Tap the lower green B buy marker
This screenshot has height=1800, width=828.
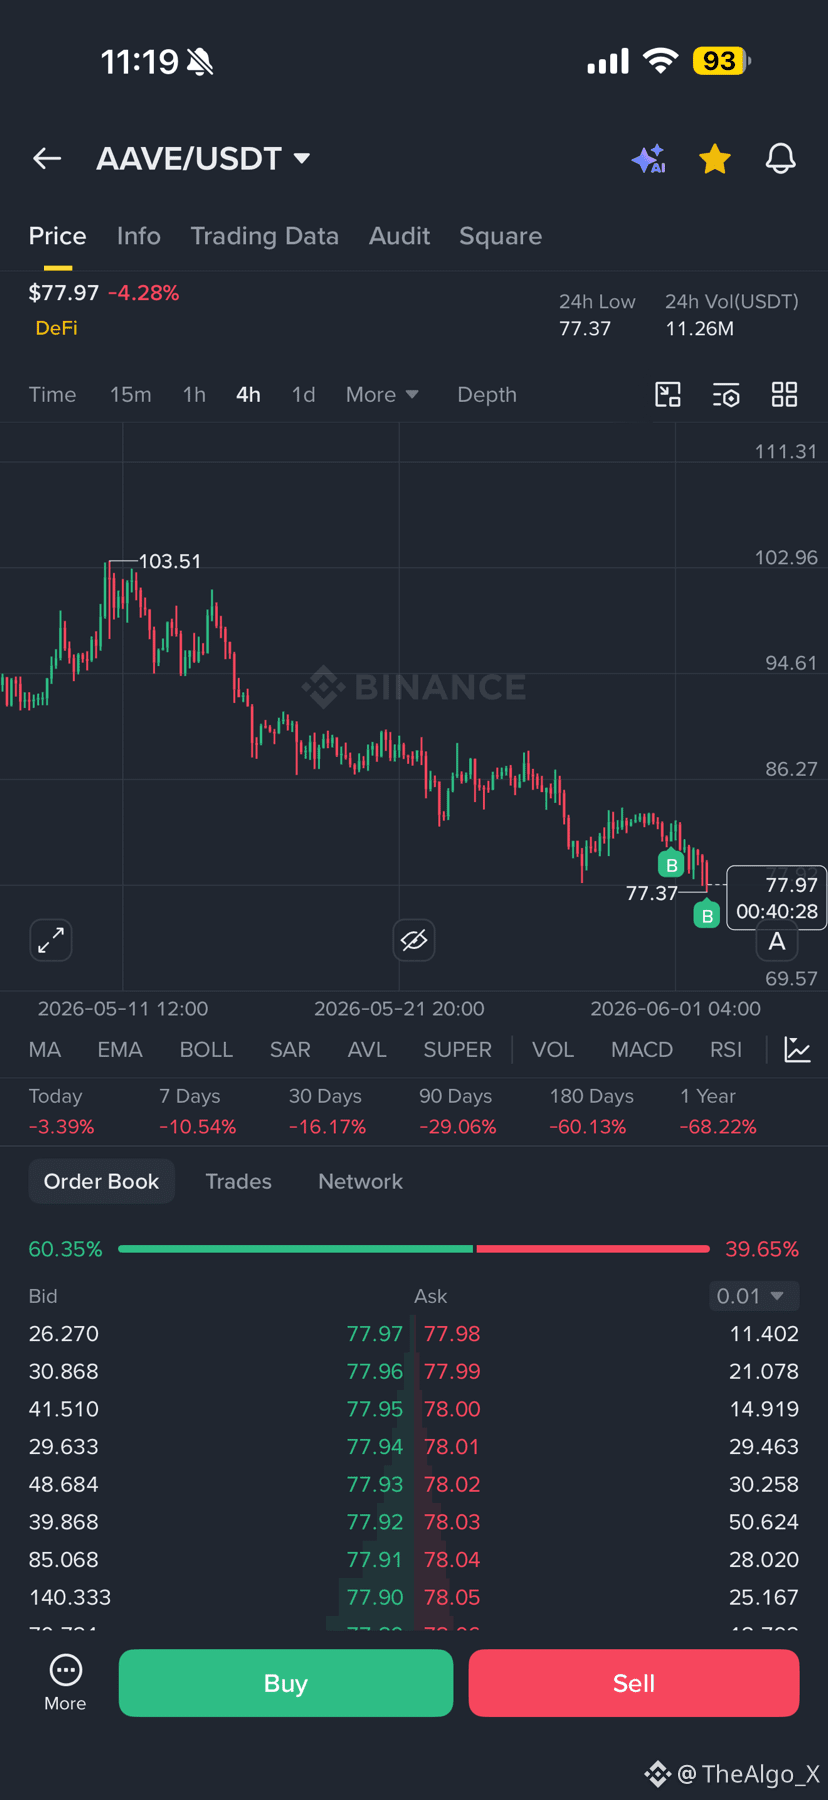[x=707, y=914]
